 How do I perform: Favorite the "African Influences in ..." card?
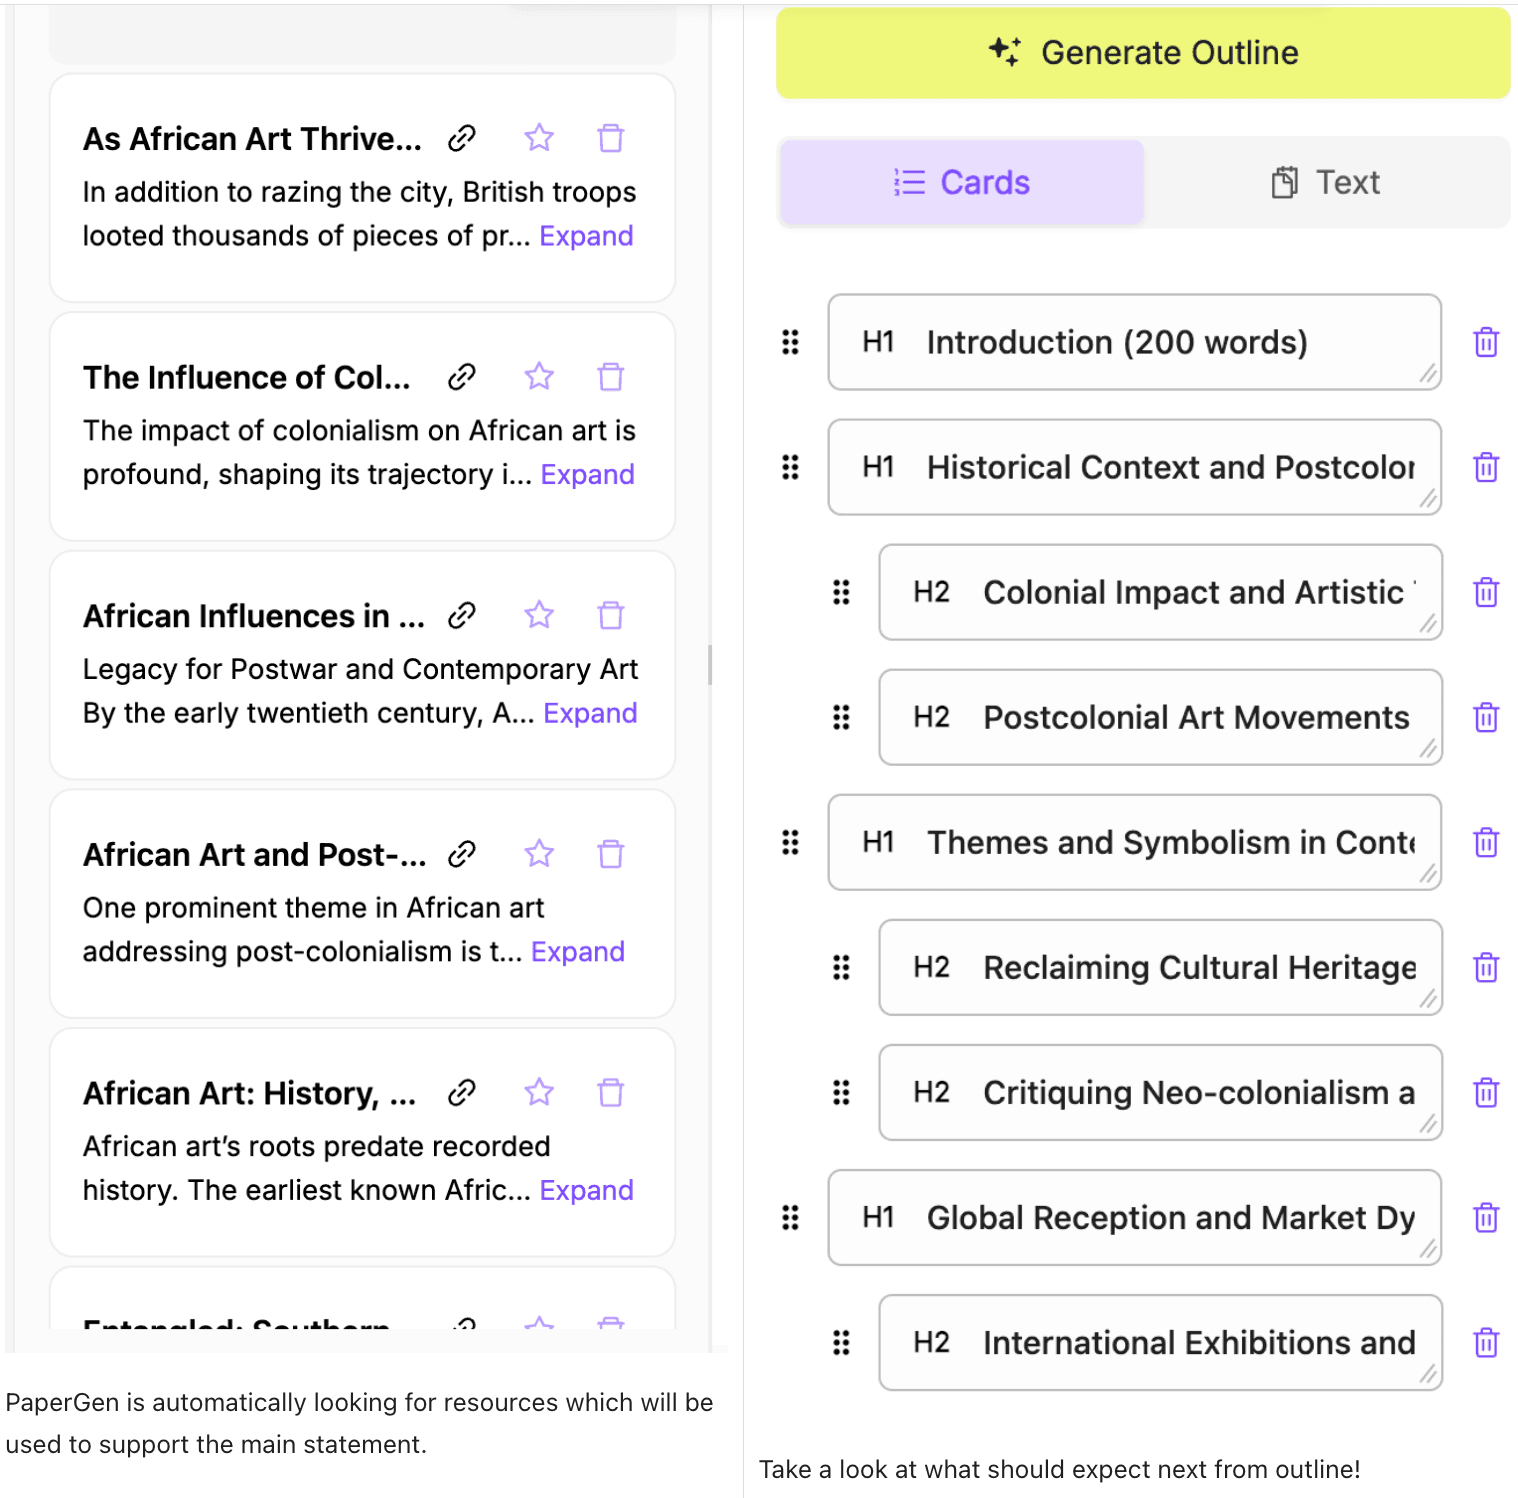539,615
